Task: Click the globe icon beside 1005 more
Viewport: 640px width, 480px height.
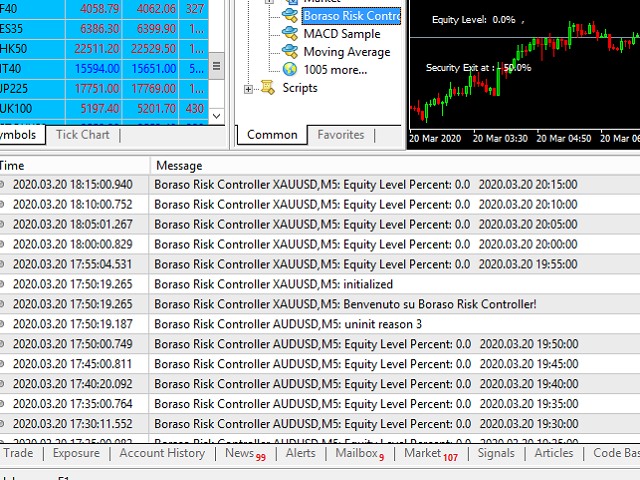Action: [290, 70]
